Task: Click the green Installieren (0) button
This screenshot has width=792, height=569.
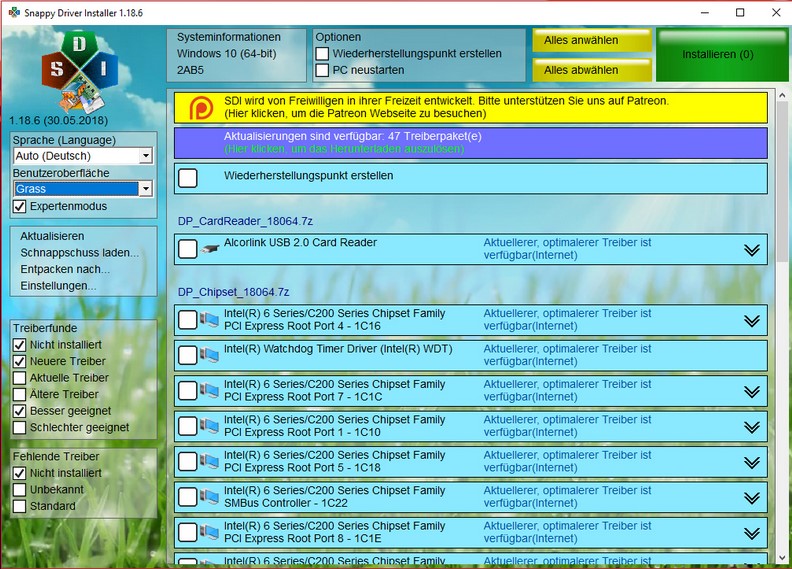Action: point(722,55)
